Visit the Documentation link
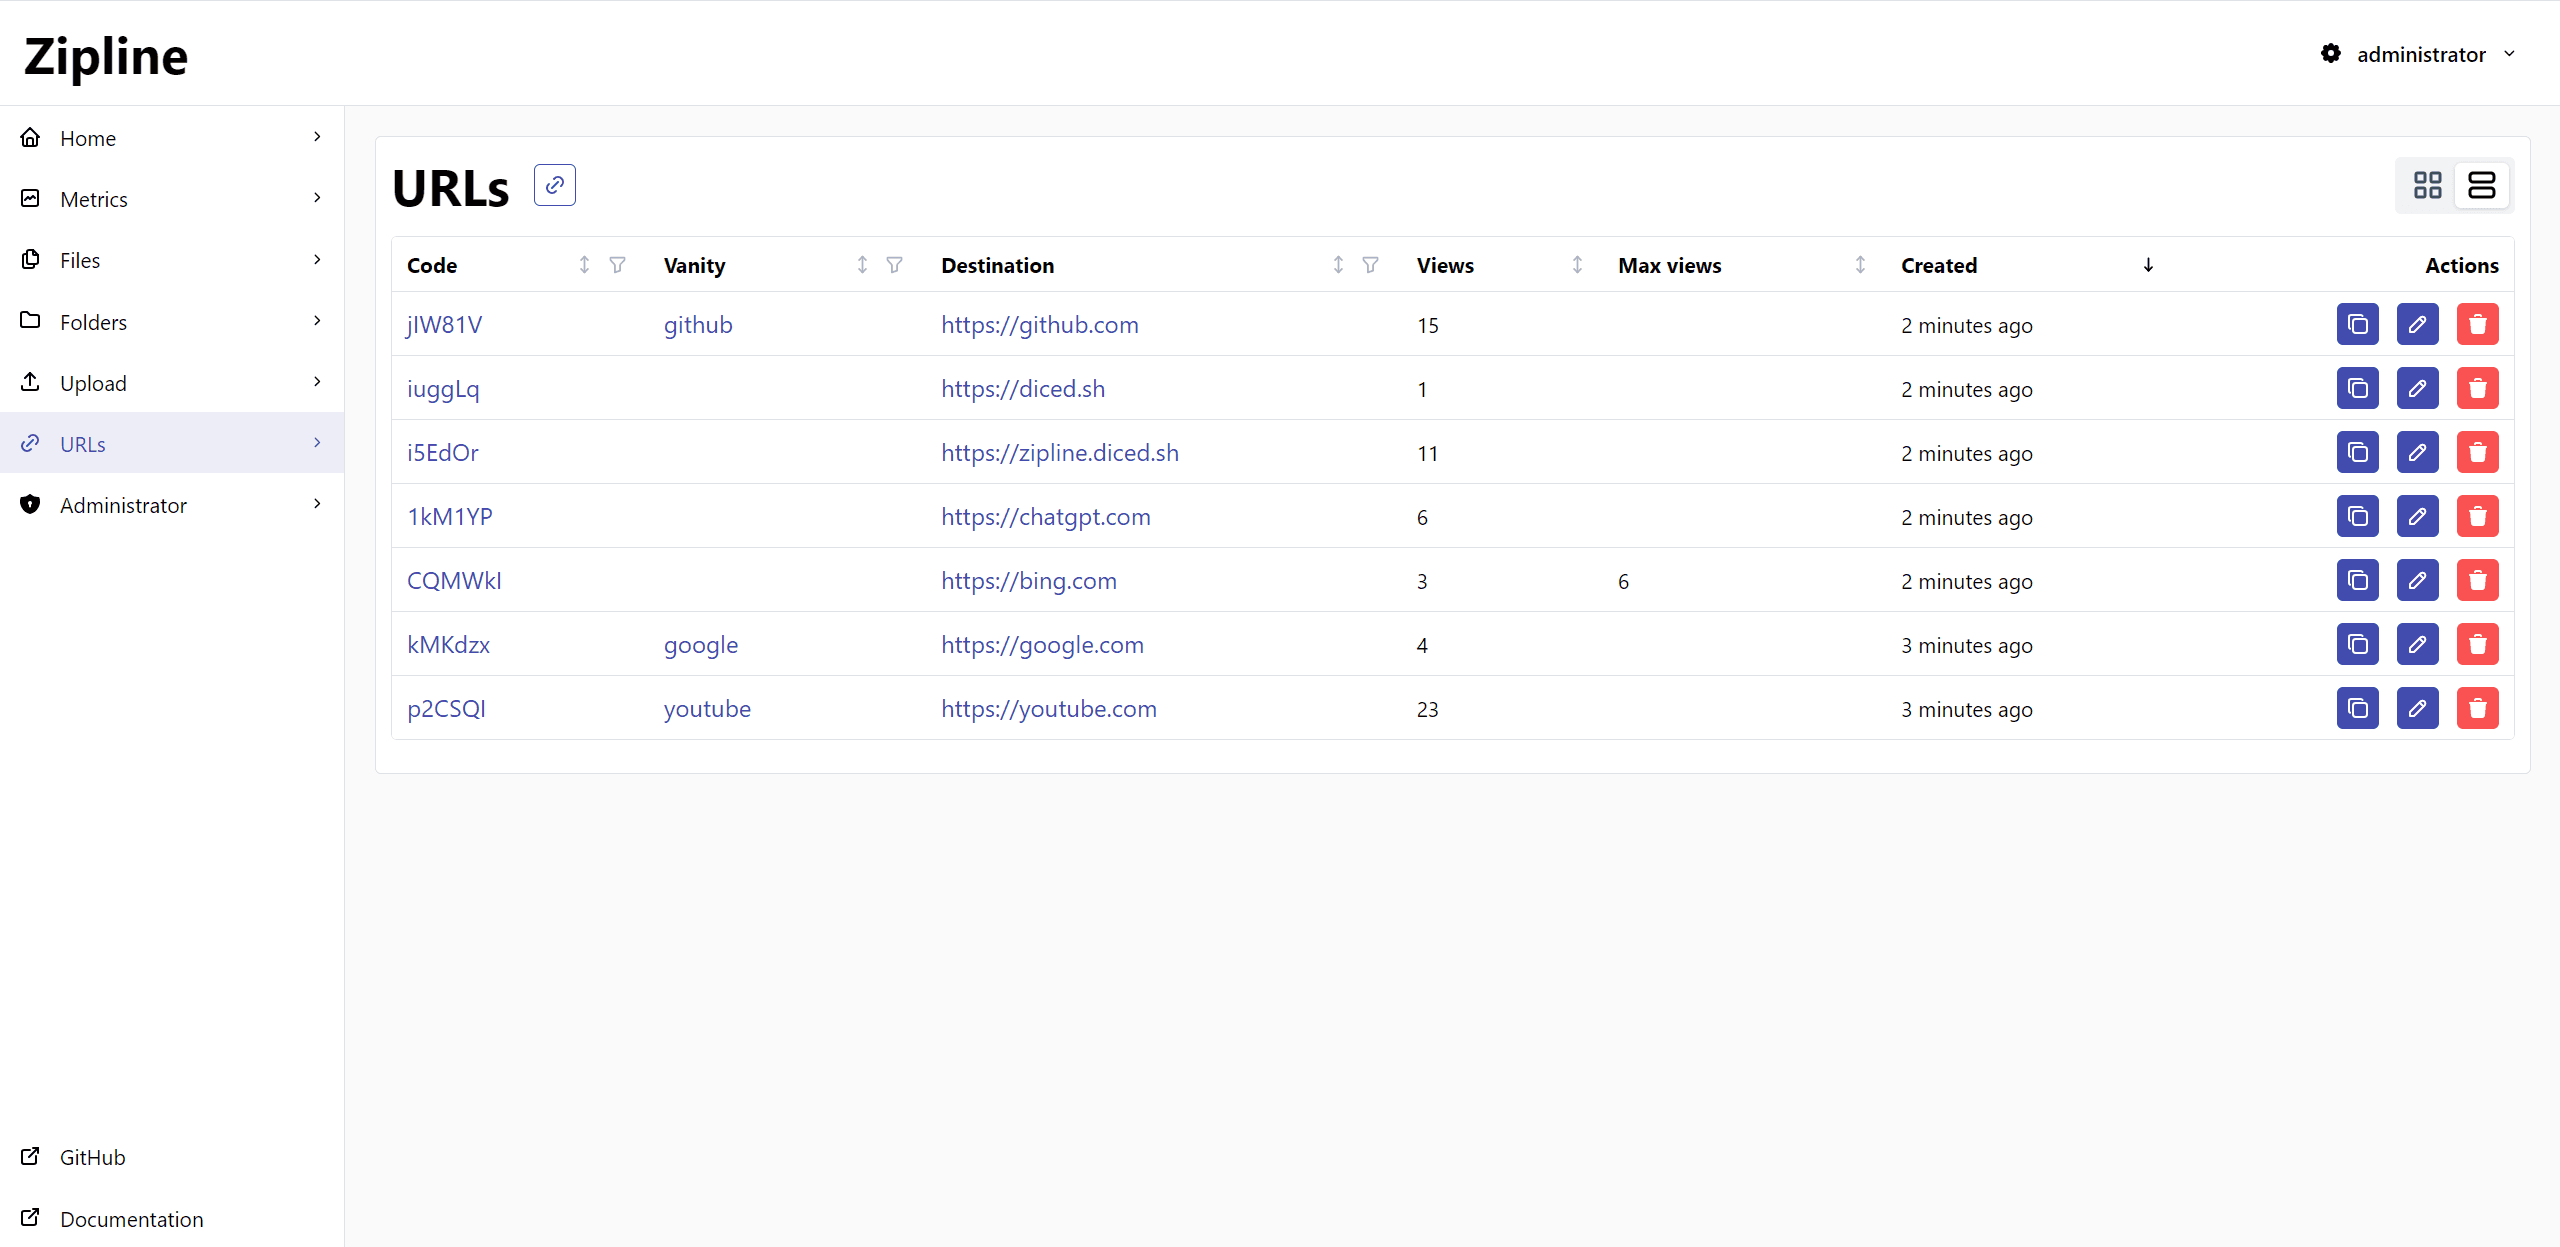This screenshot has height=1247, width=2560. pyautogui.click(x=131, y=1219)
